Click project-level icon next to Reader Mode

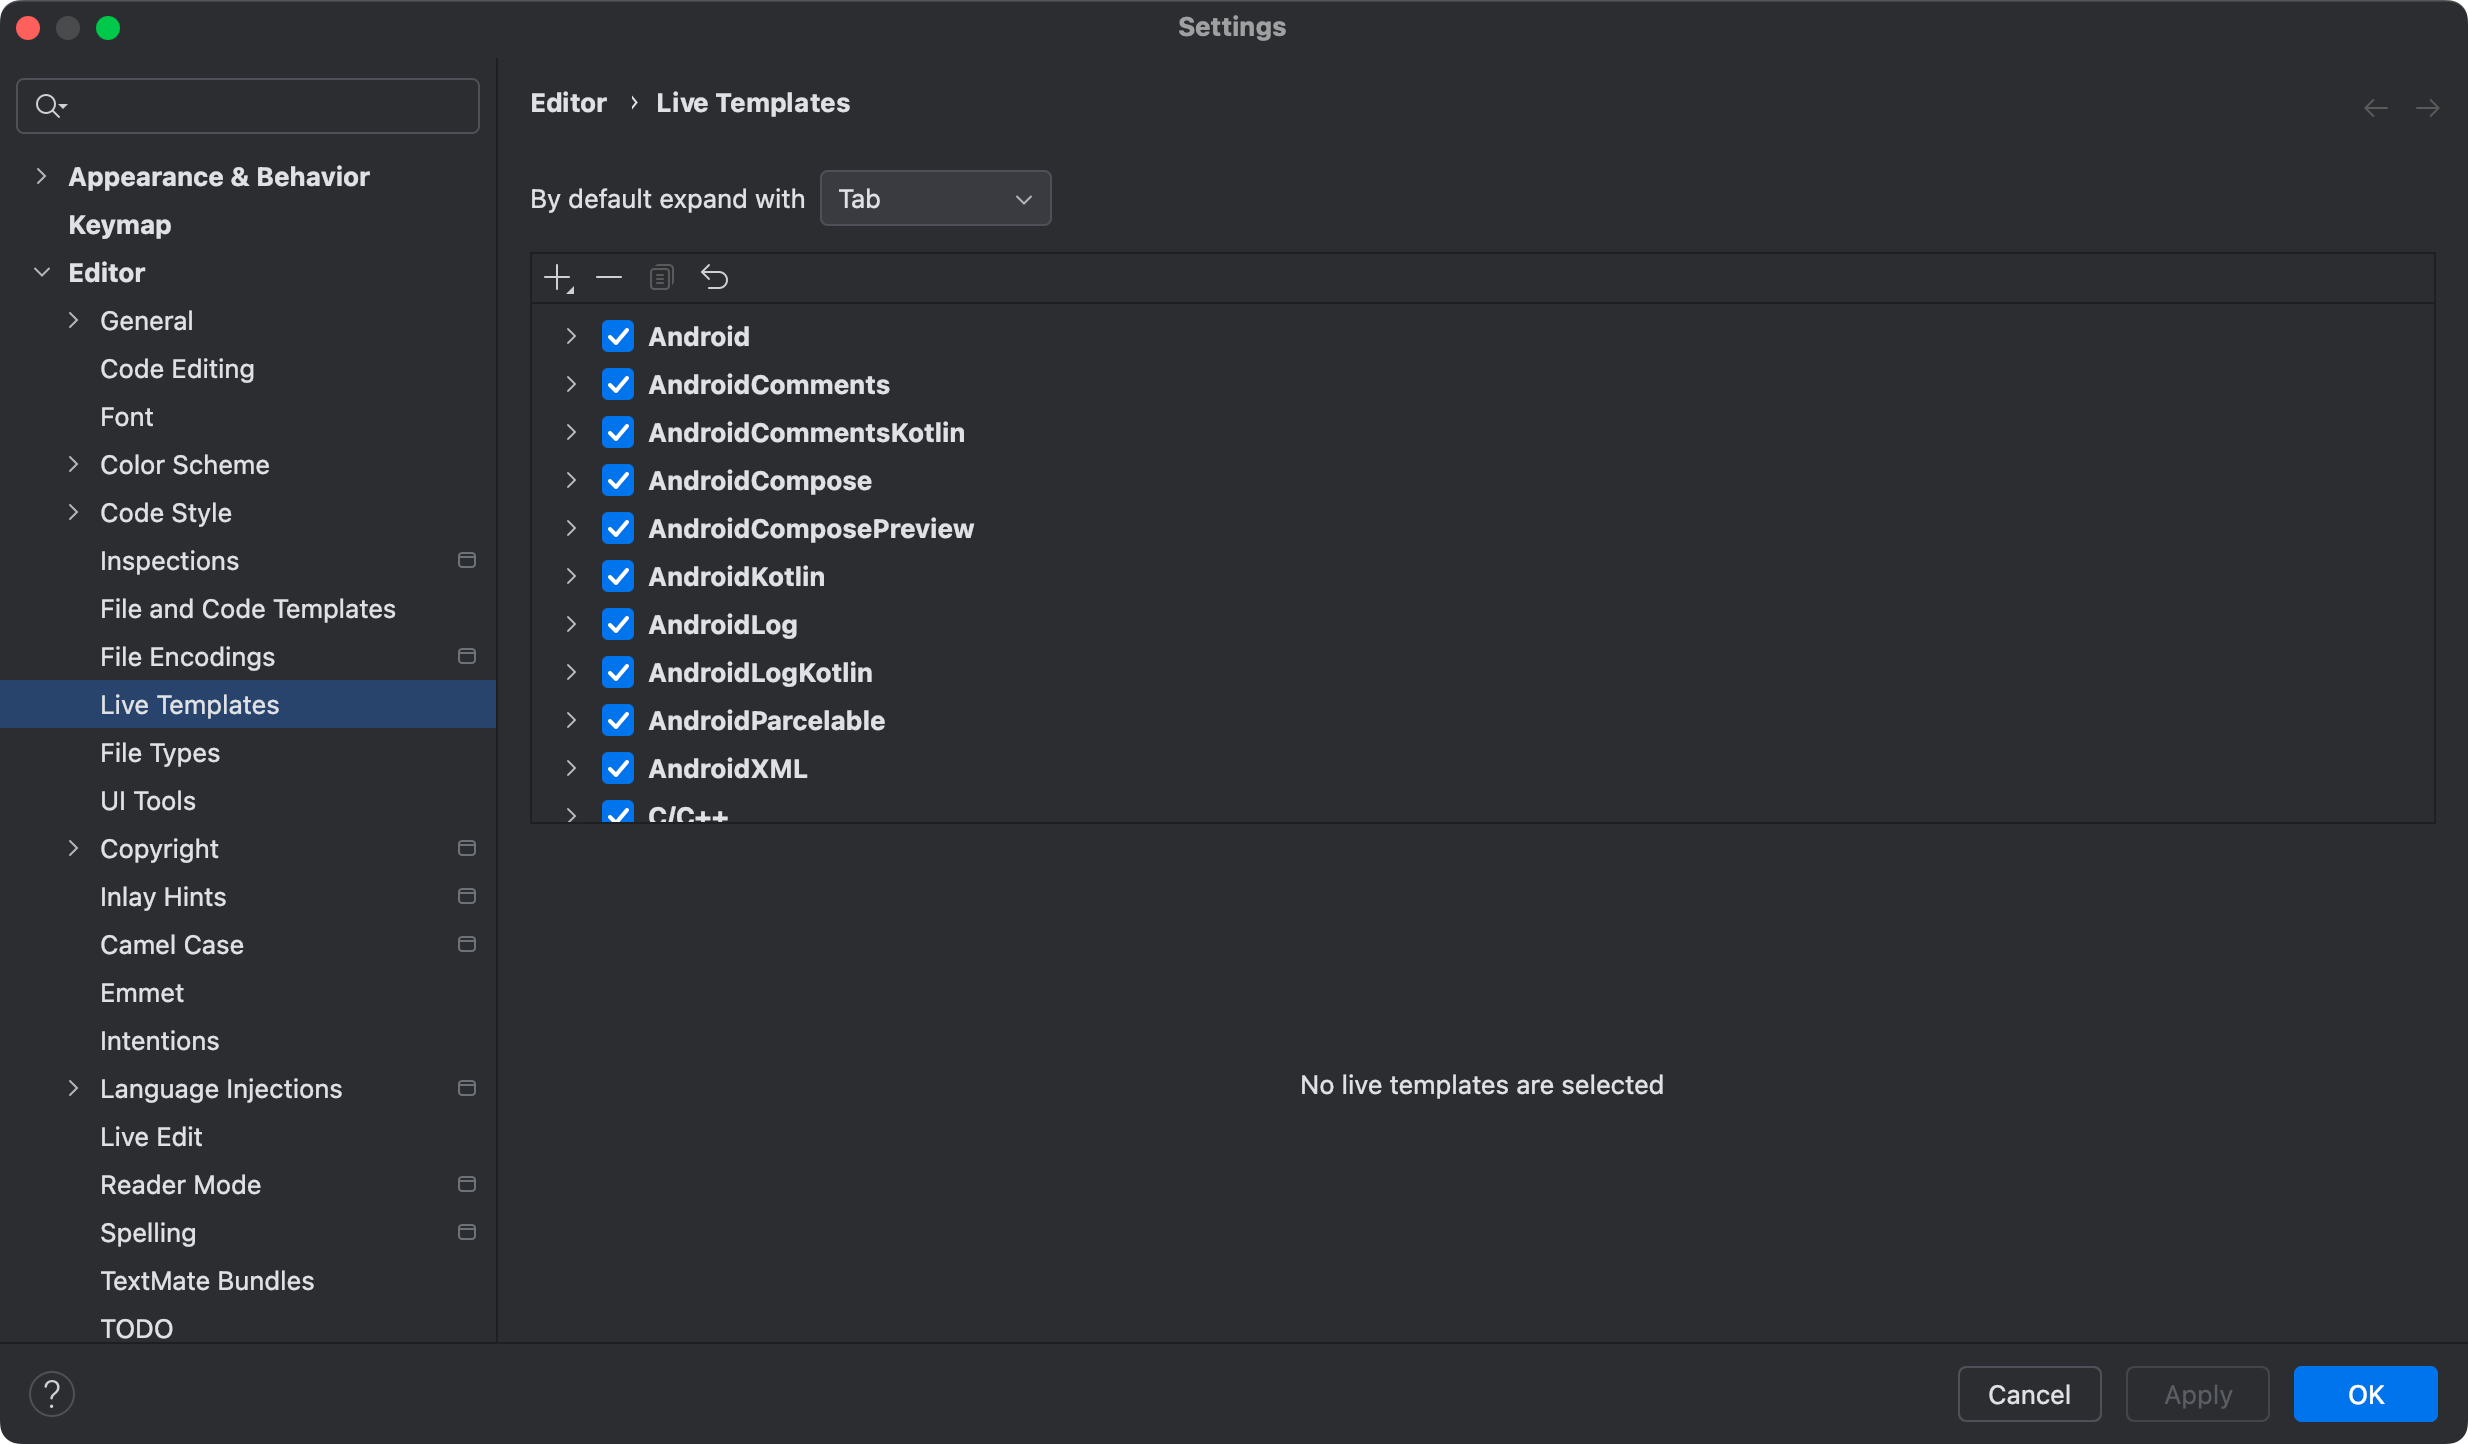(x=466, y=1184)
